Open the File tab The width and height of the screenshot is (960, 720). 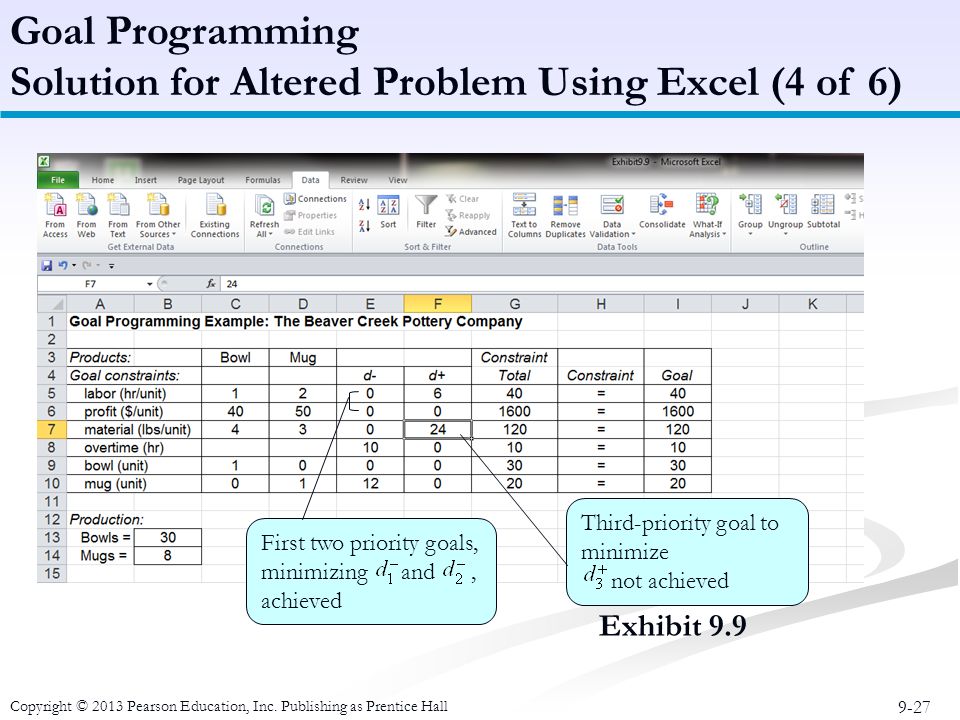pos(58,180)
